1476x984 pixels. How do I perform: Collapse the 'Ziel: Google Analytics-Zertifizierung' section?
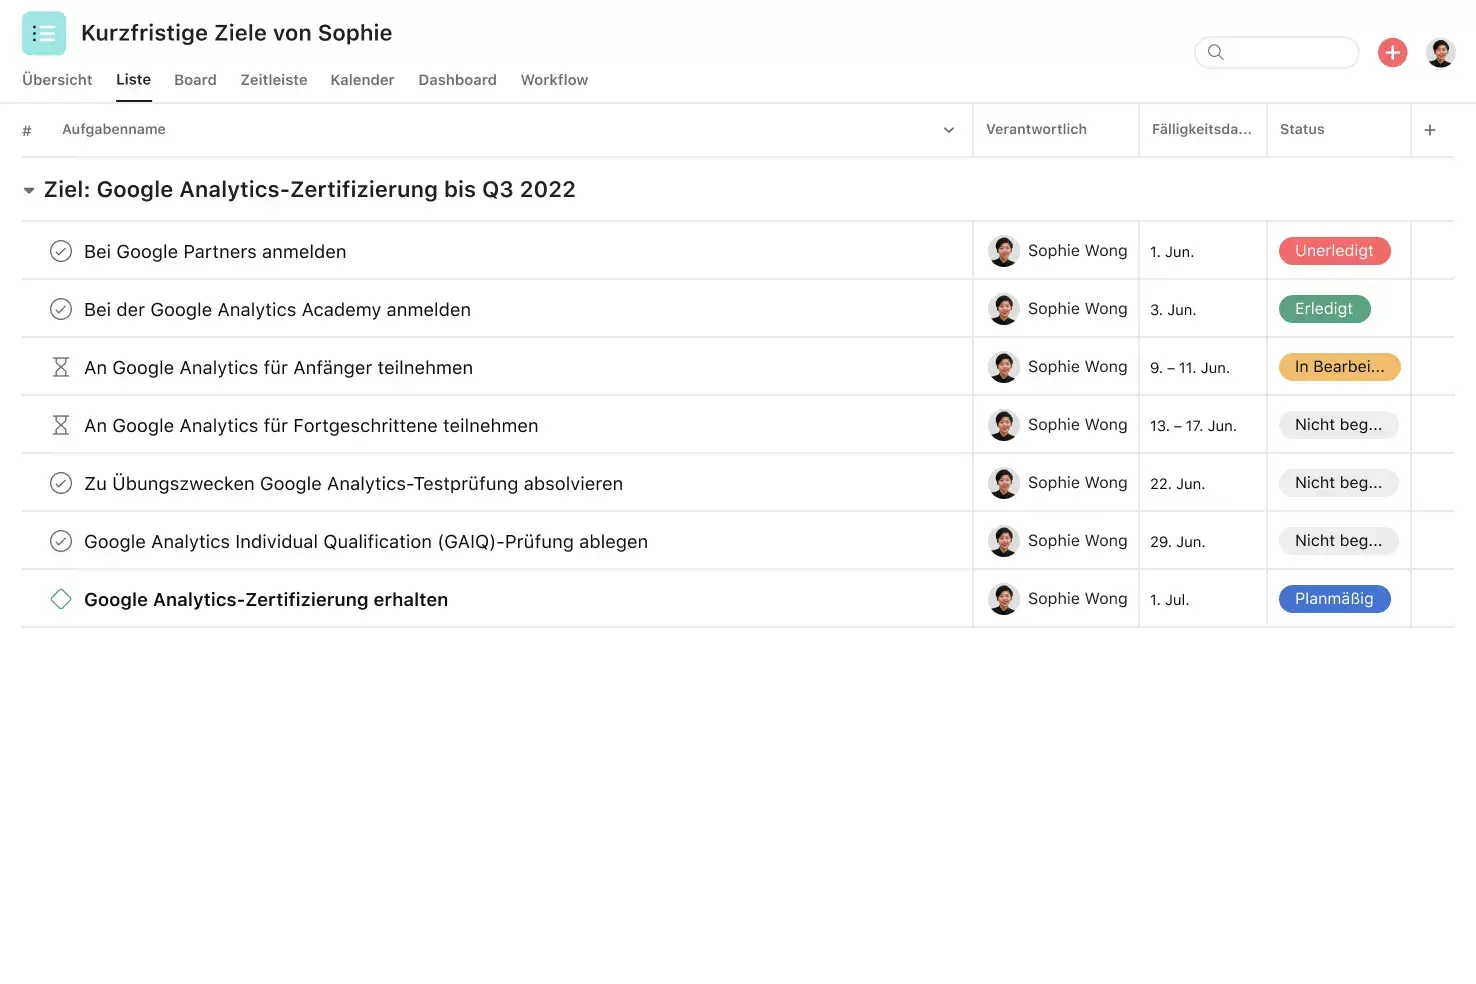pos(29,190)
